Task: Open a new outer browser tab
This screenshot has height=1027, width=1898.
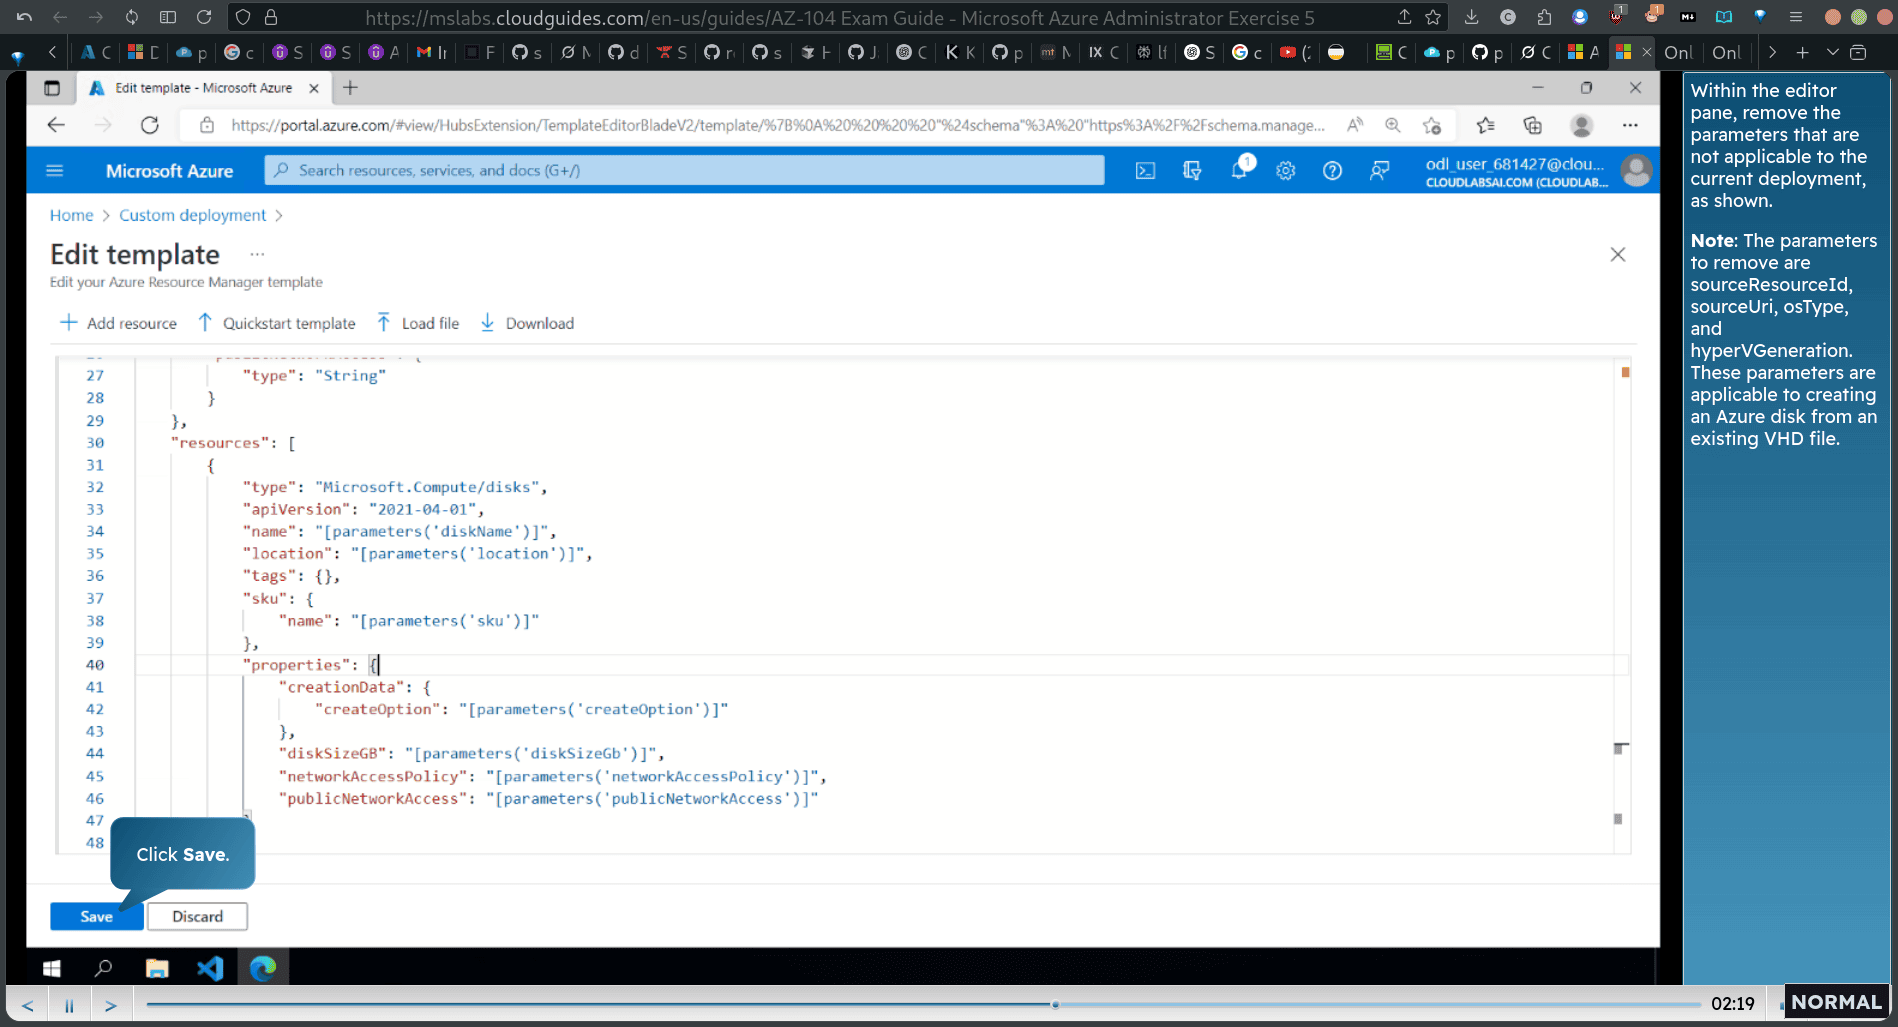Action: [1802, 52]
